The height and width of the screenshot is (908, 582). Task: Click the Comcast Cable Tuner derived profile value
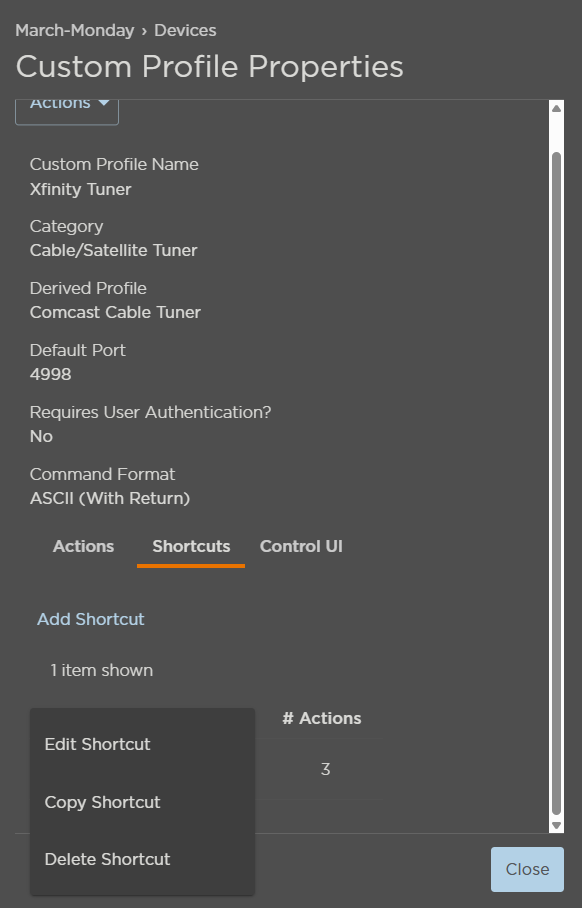115,312
